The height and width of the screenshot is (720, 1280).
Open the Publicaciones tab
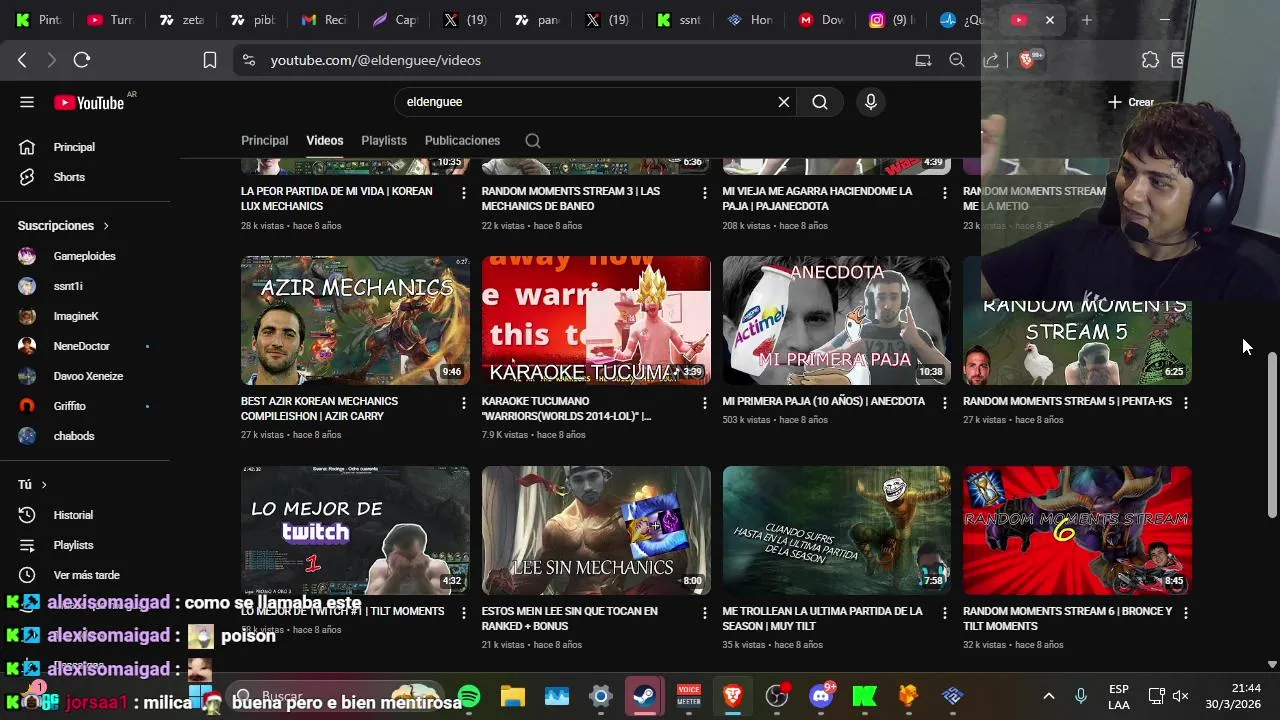pos(462,141)
